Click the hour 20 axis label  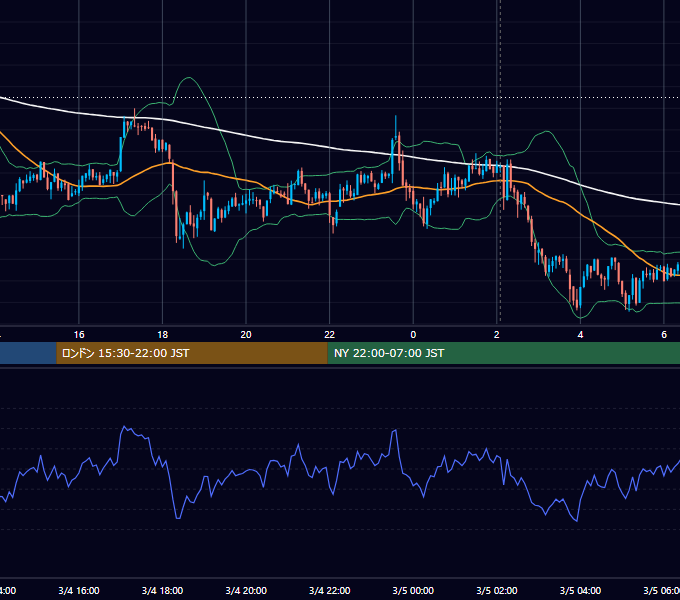[246, 335]
